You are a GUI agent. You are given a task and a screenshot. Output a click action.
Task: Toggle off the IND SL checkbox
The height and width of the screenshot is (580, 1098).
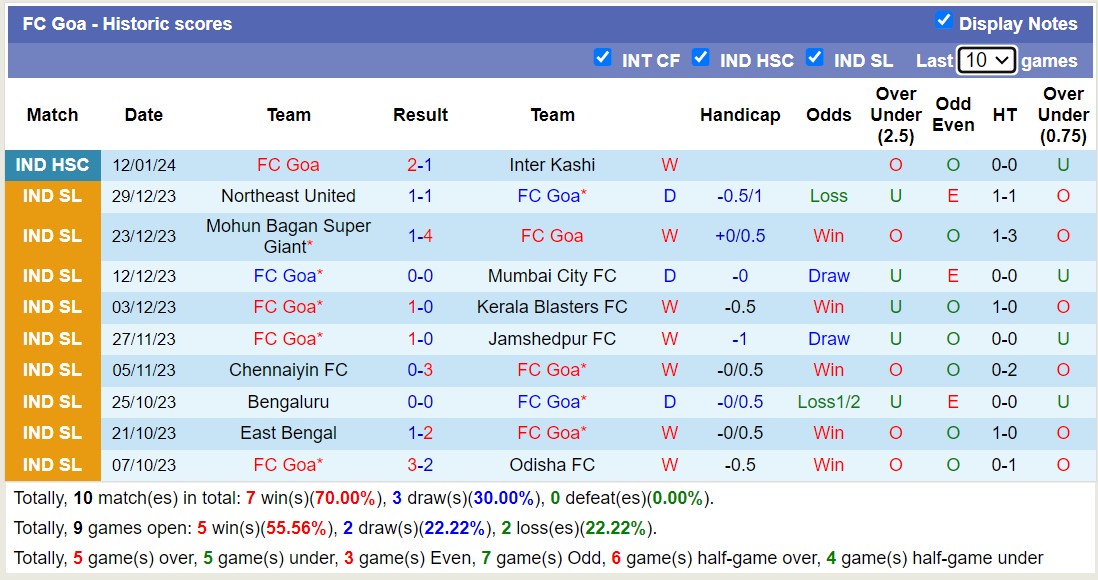(816, 59)
